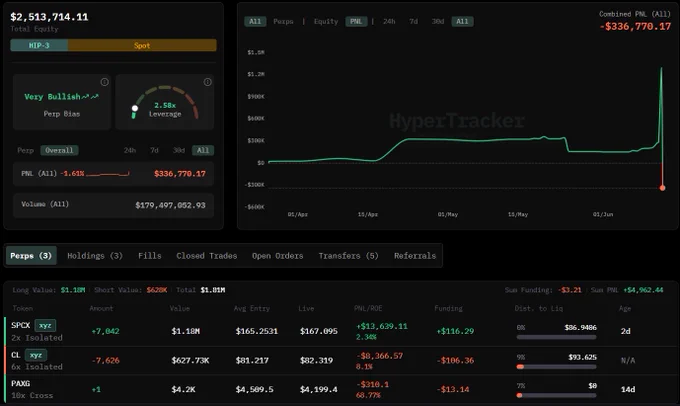The image size is (680, 406).
Task: Open the Closed Trades tab
Action: click(x=206, y=256)
